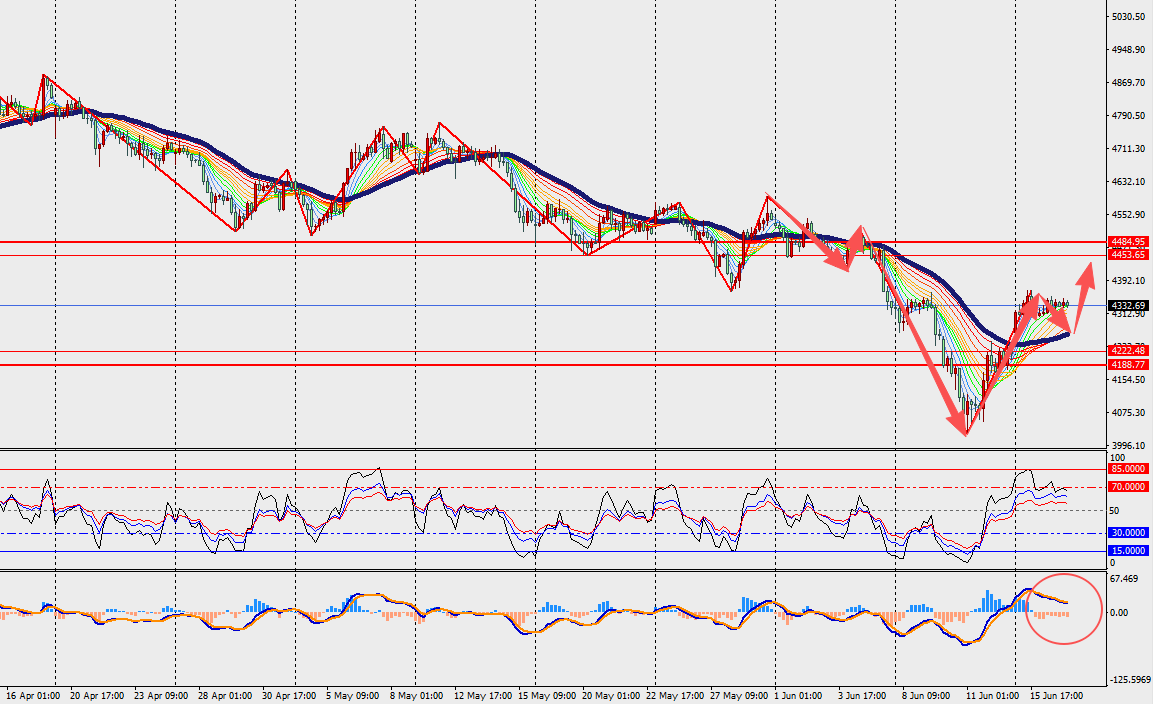Click the 5030.50 price axis value
Viewport: 1154px width, 704px height.
point(1129,16)
